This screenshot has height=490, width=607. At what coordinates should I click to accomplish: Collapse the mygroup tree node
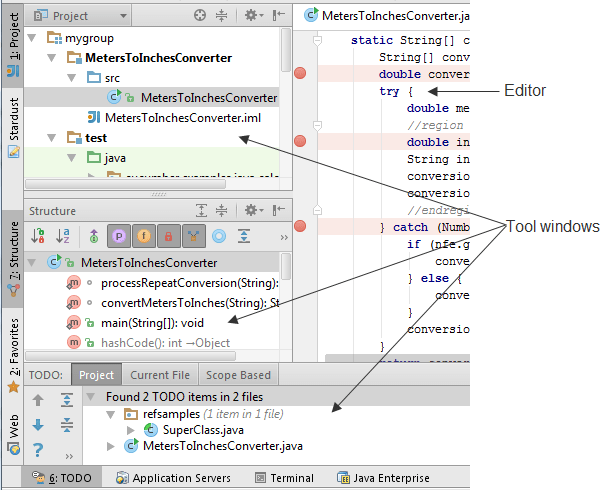(x=33, y=38)
